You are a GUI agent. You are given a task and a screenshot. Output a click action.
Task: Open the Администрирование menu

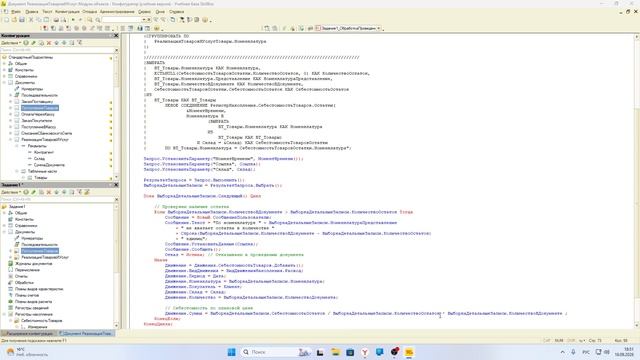(x=117, y=11)
